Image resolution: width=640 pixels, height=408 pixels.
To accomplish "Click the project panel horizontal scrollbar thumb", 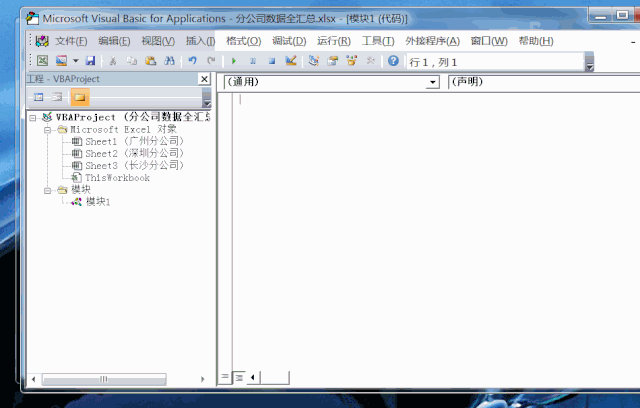I will (x=104, y=379).
